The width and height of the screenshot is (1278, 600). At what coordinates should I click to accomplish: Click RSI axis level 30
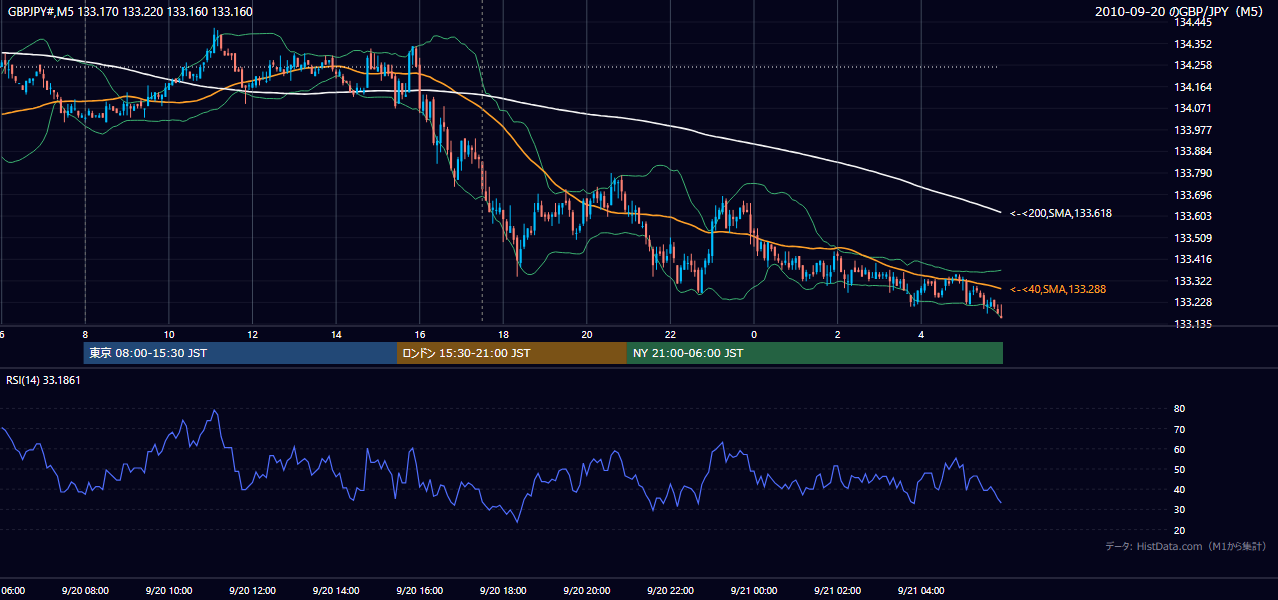1180,510
